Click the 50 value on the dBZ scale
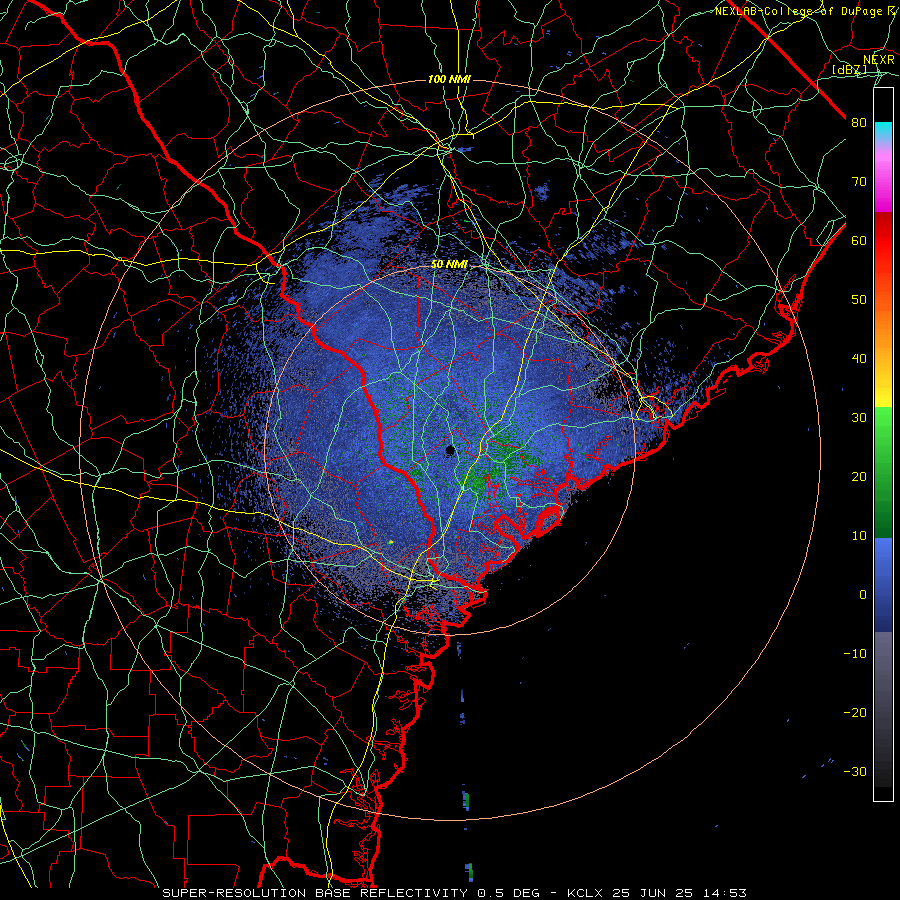Screen dimensions: 900x900 (859, 300)
